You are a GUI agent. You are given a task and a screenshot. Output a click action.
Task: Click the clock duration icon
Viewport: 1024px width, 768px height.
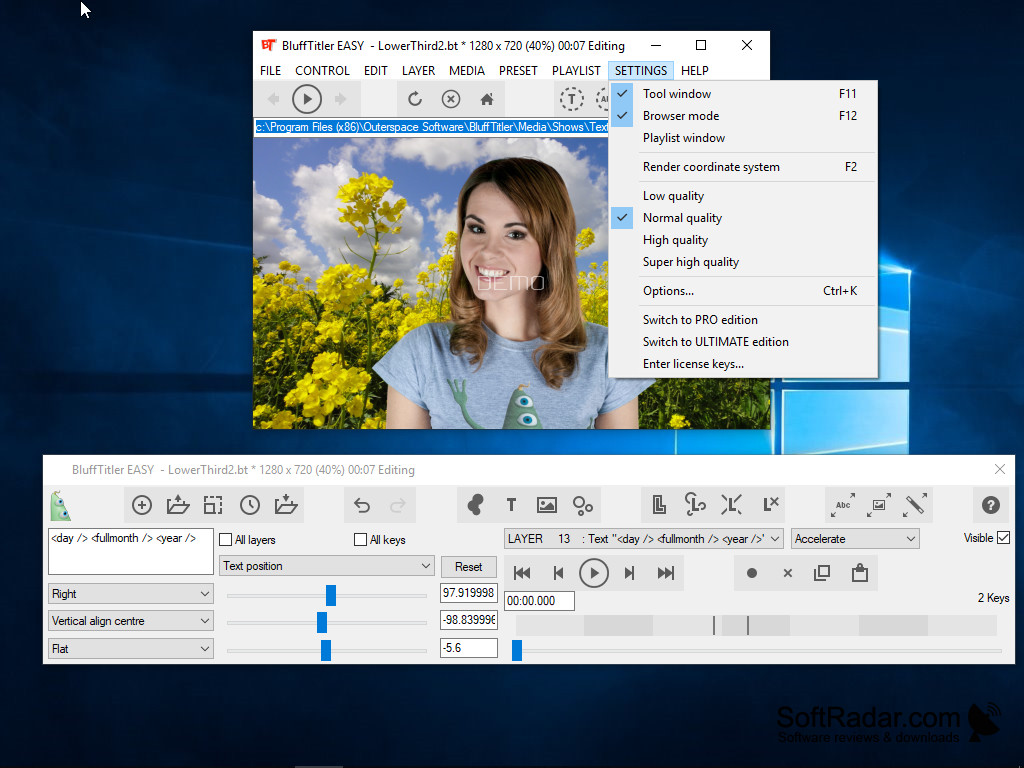click(x=249, y=505)
